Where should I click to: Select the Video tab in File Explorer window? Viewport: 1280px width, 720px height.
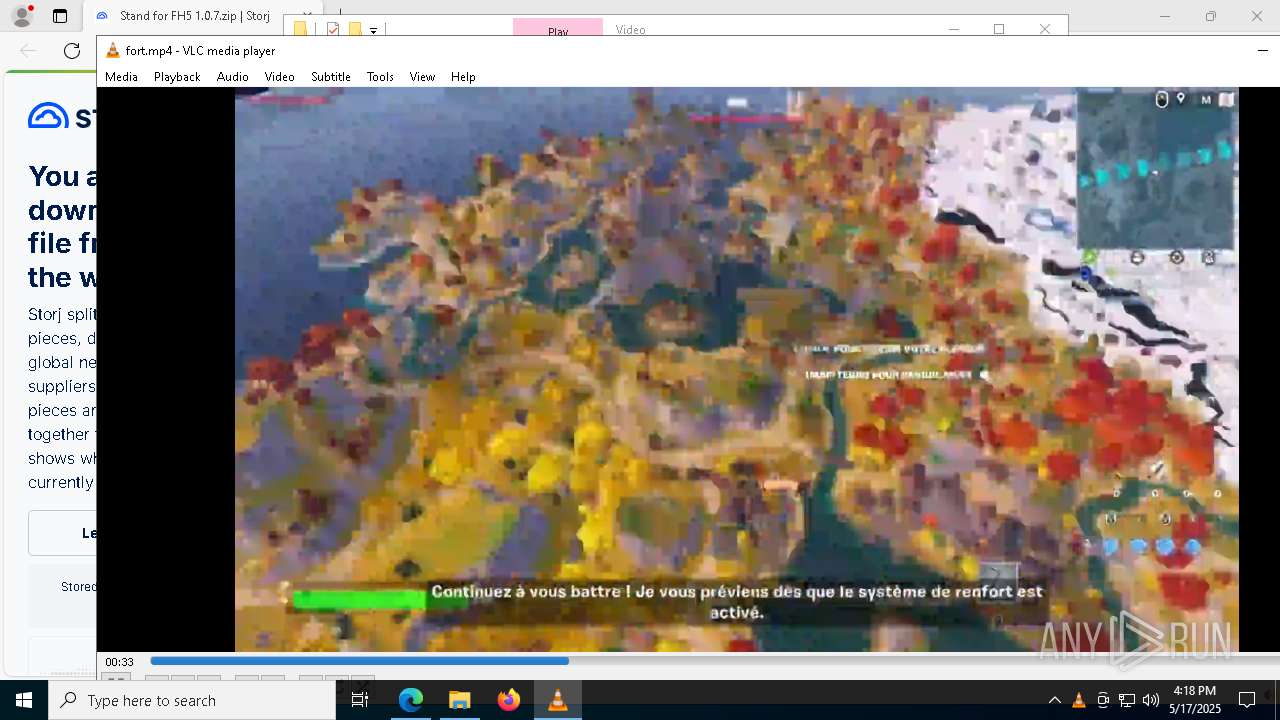pos(630,29)
